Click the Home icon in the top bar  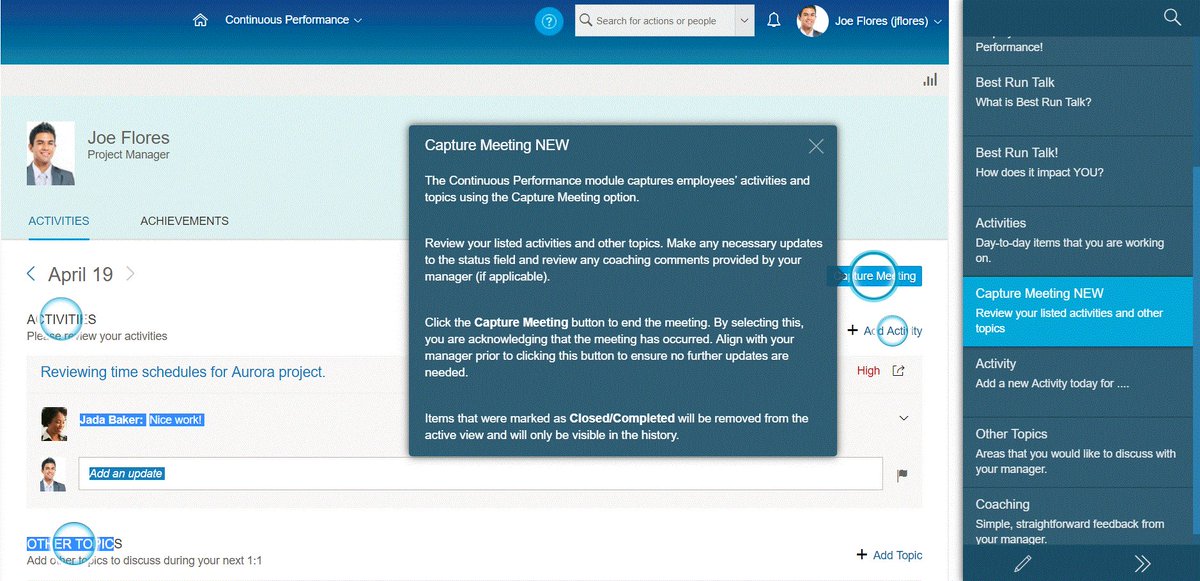[x=198, y=19]
